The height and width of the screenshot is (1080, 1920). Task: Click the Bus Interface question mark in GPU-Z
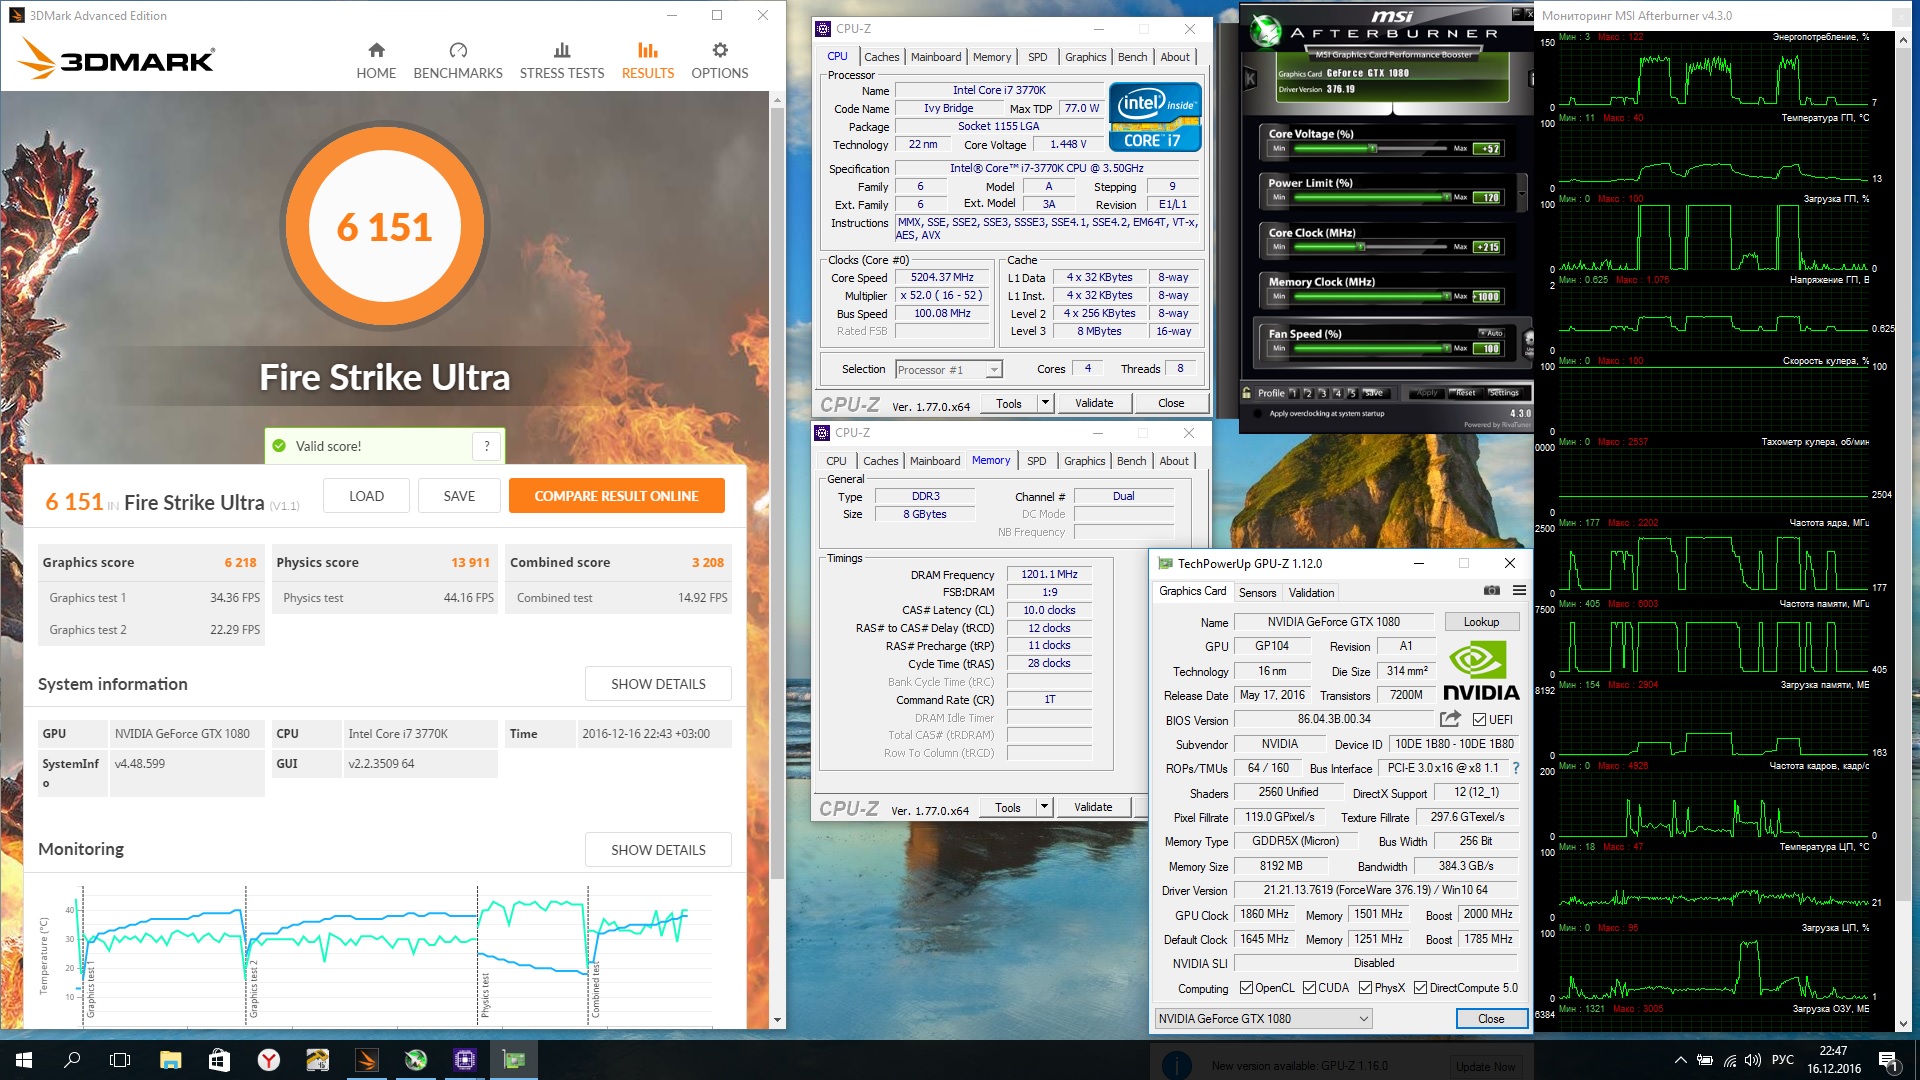pos(1516,768)
